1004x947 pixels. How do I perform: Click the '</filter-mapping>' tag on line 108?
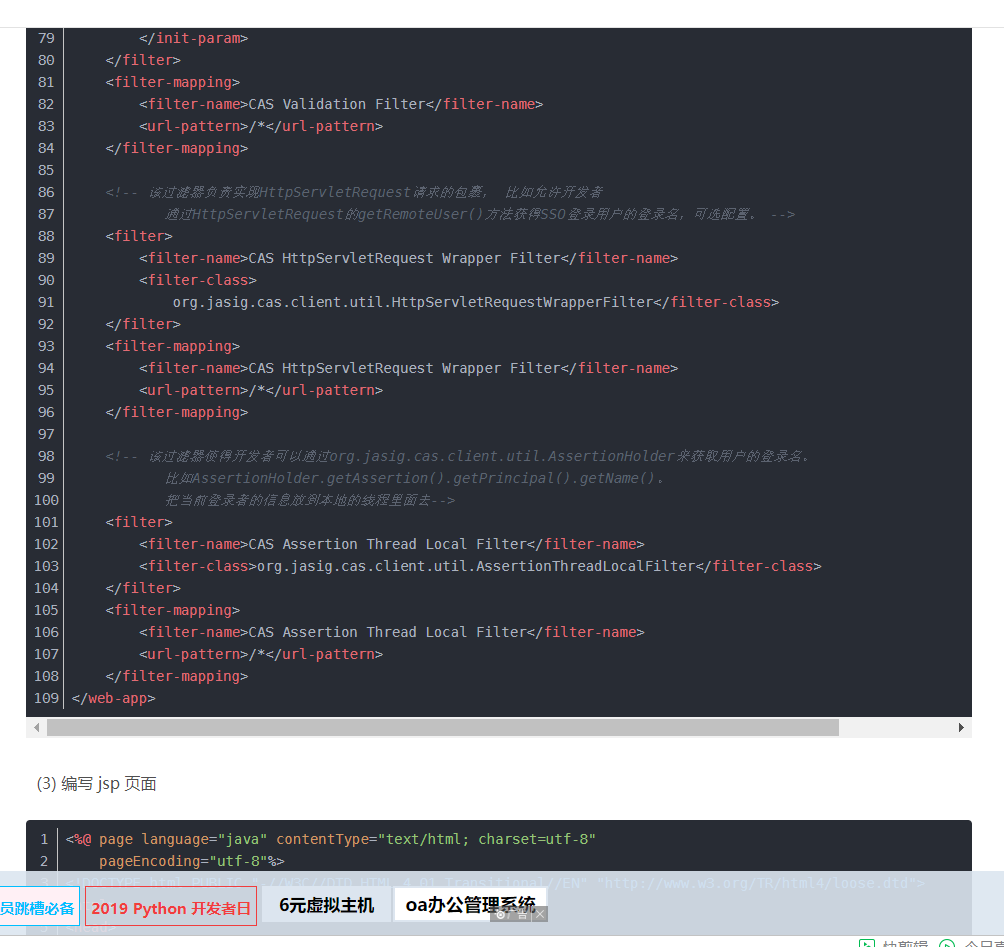pyautogui.click(x=177, y=676)
